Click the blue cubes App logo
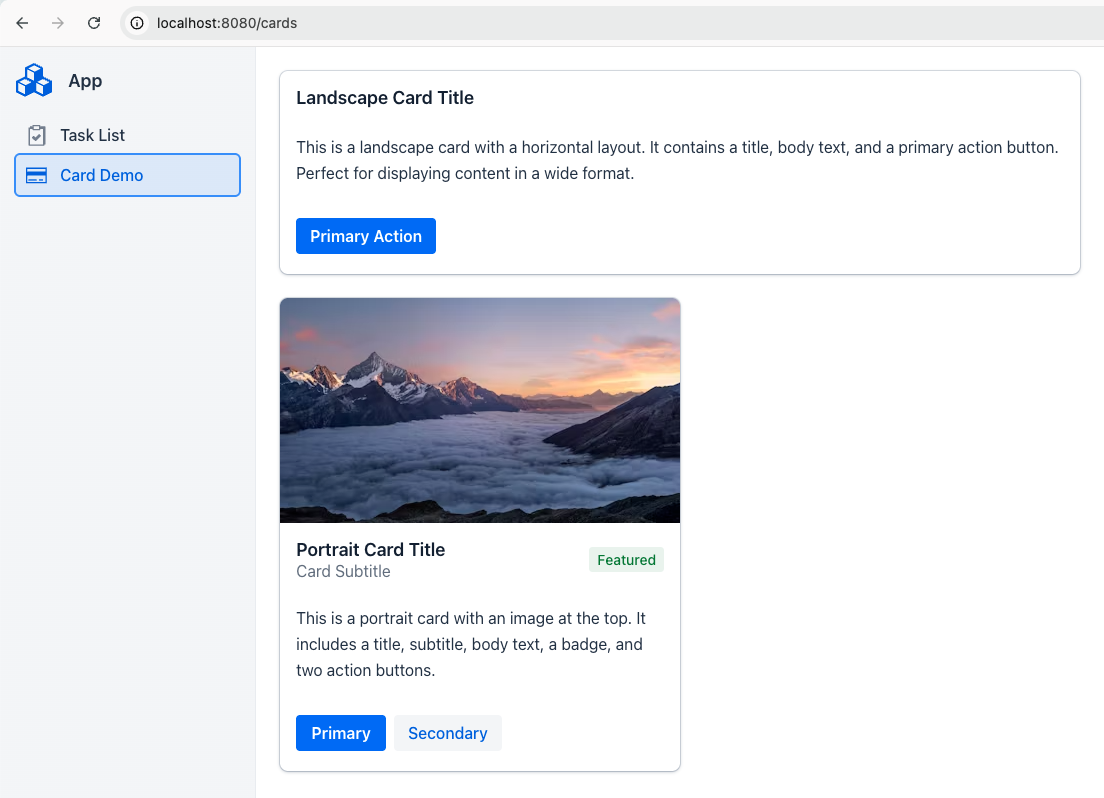The height and width of the screenshot is (798, 1104). (x=34, y=81)
